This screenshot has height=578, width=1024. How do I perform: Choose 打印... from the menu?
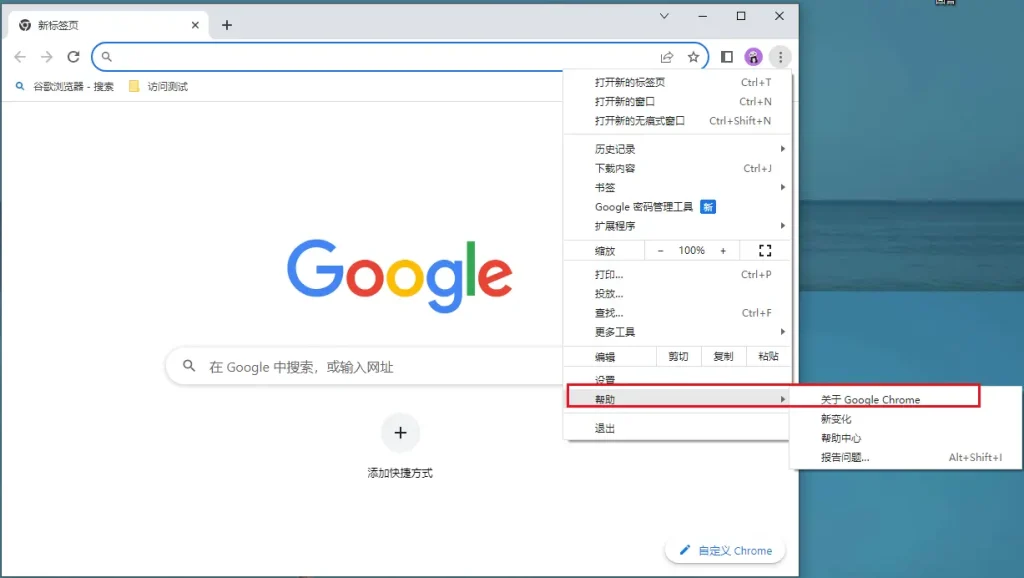[x=678, y=274]
